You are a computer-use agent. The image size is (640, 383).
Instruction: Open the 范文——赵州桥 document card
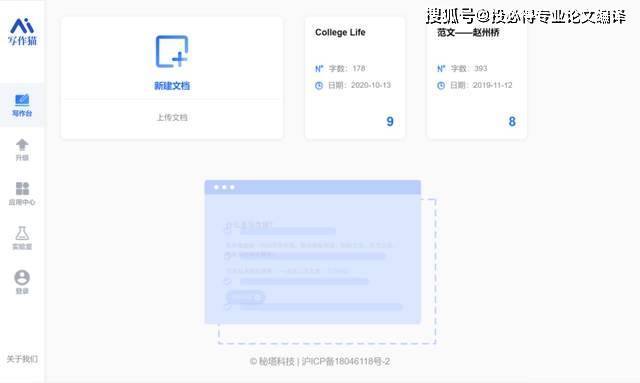477,78
